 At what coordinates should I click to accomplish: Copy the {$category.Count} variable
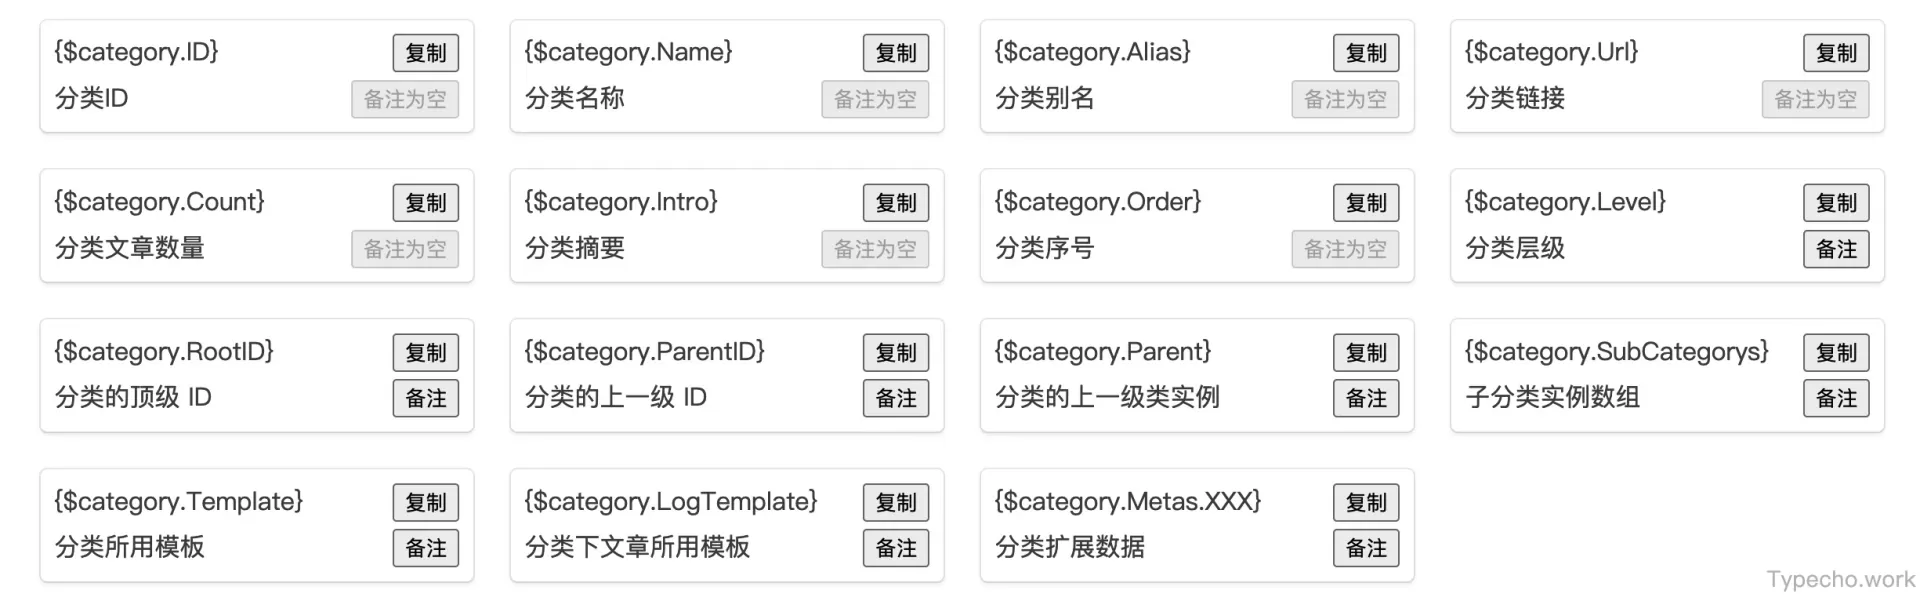425,202
